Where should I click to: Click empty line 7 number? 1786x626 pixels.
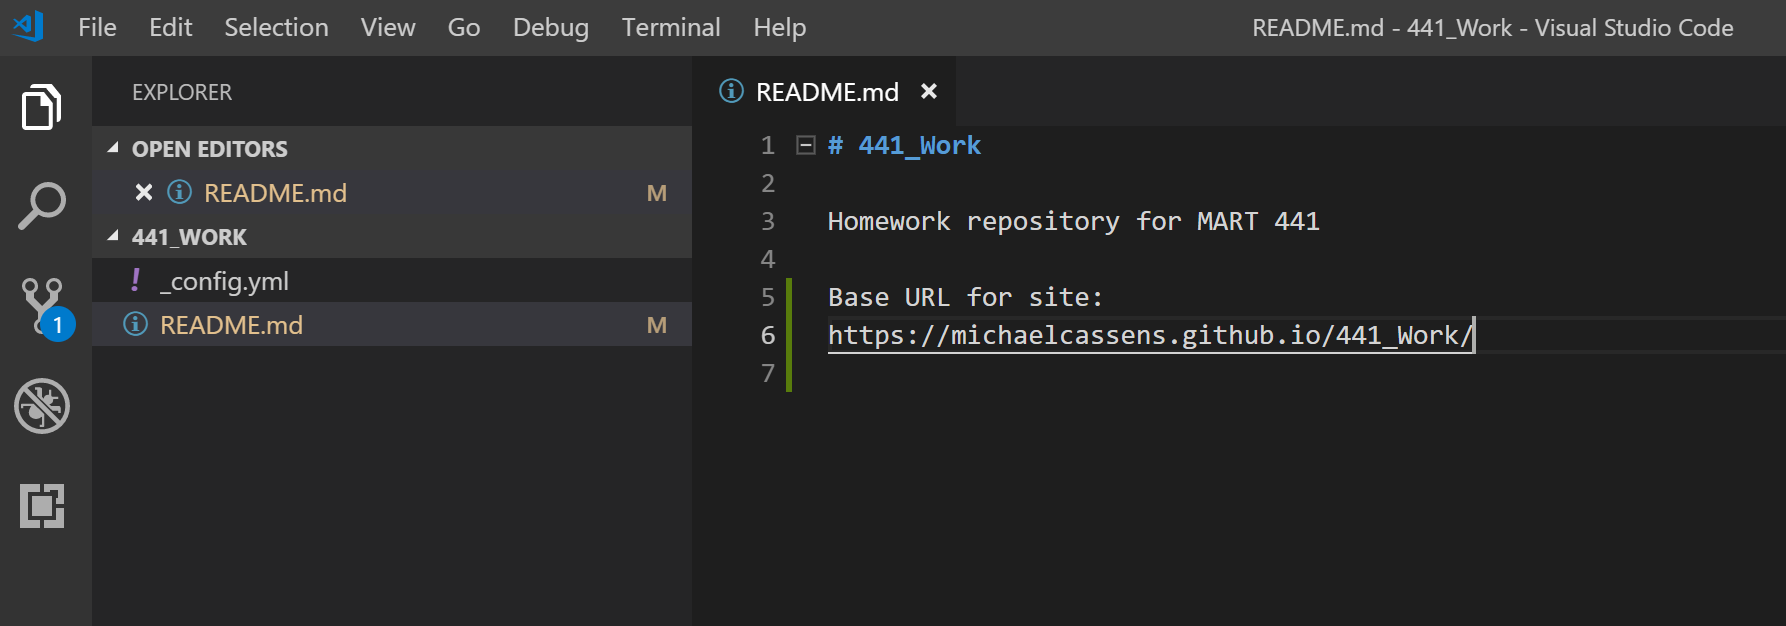[x=768, y=373]
